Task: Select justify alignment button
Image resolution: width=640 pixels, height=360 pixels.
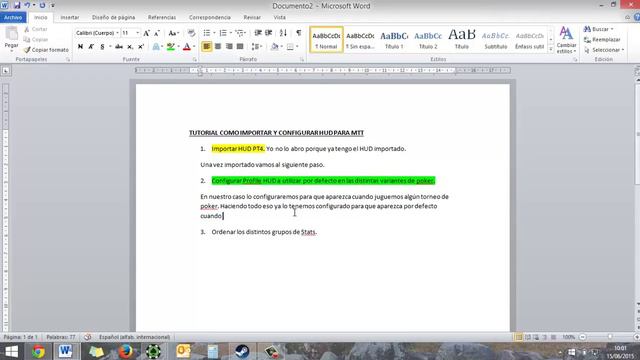Action: (x=240, y=47)
